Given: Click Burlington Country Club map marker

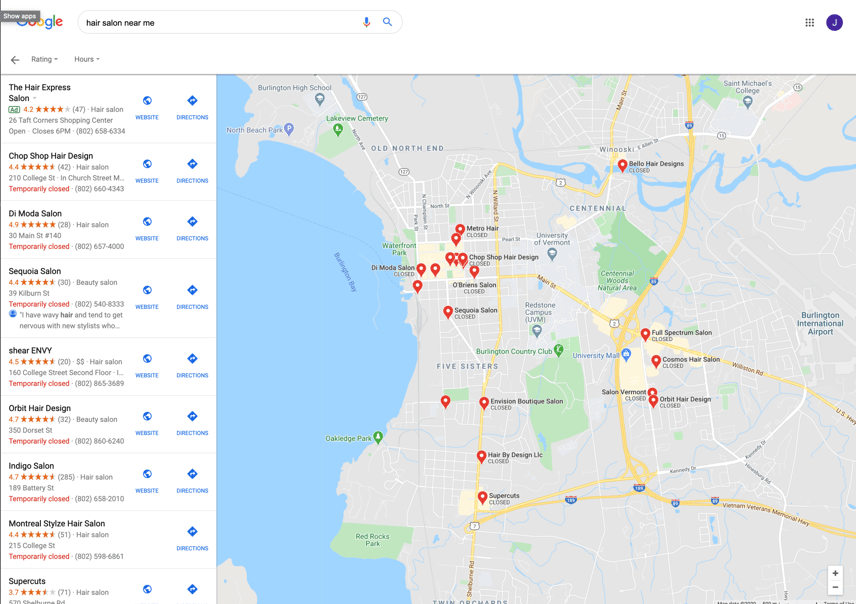Looking at the screenshot, I should (x=558, y=351).
